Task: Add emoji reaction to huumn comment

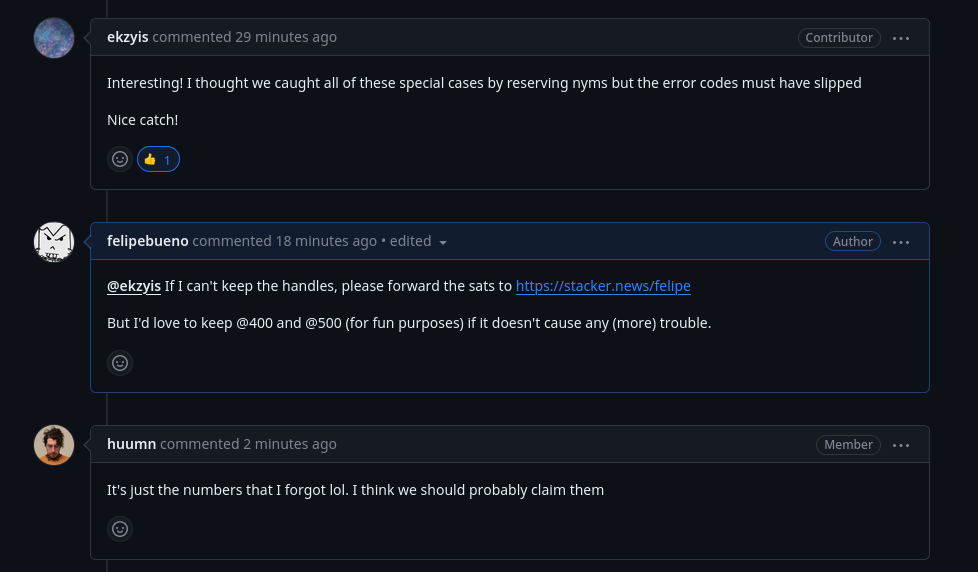Action: click(120, 529)
